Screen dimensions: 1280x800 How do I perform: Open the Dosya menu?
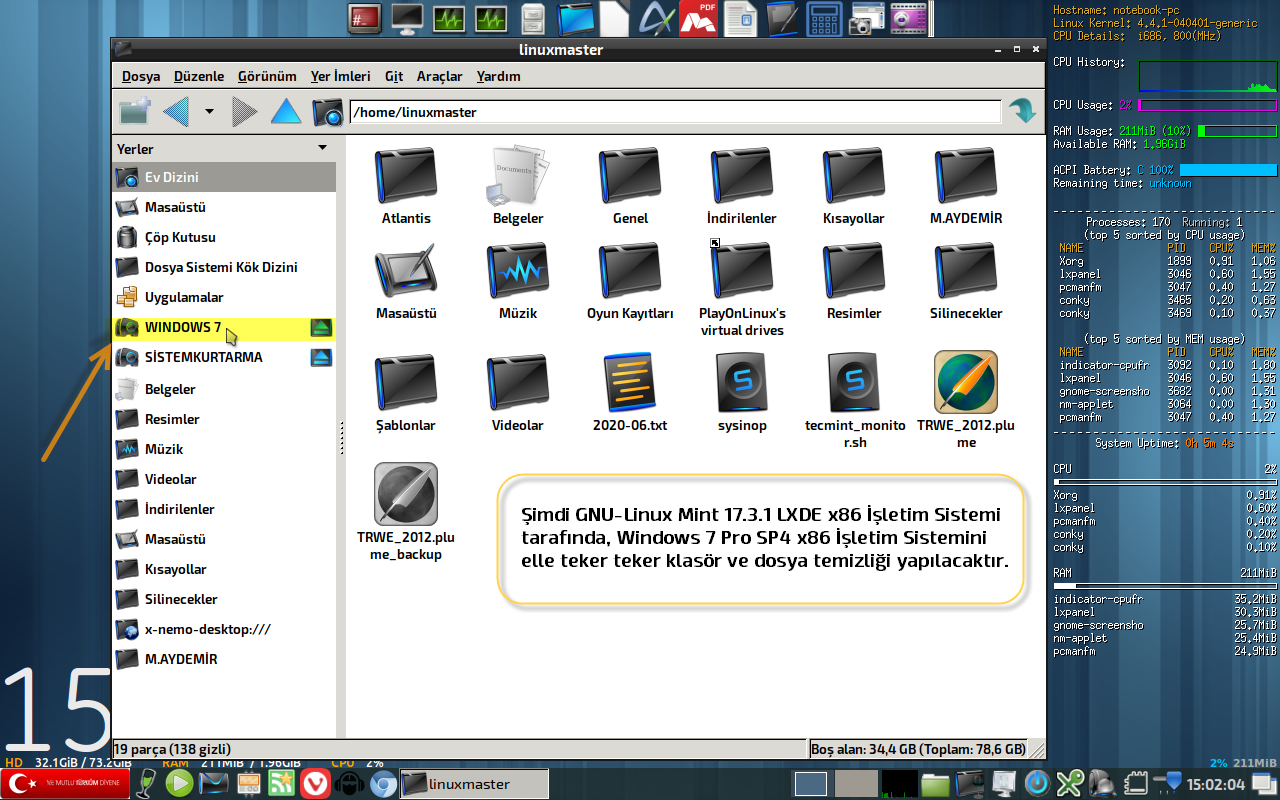[141, 76]
